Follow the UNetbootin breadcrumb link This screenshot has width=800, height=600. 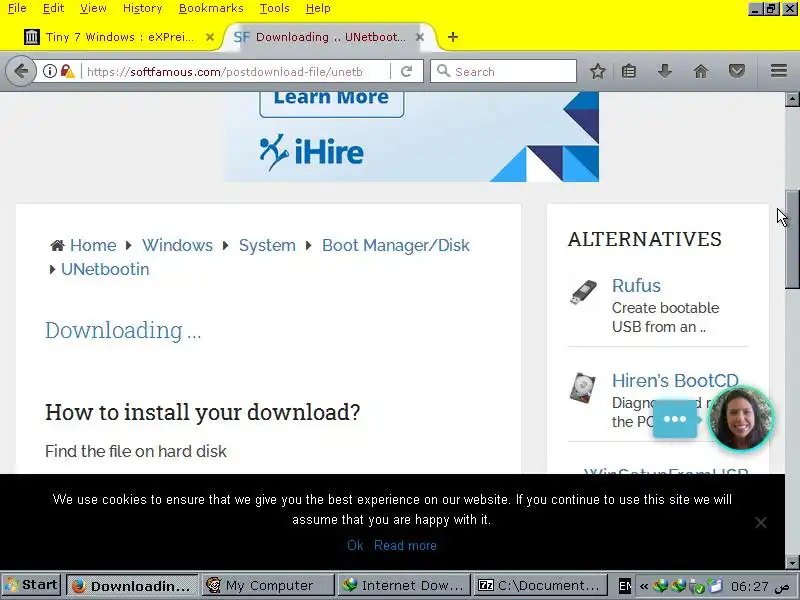tap(105, 269)
